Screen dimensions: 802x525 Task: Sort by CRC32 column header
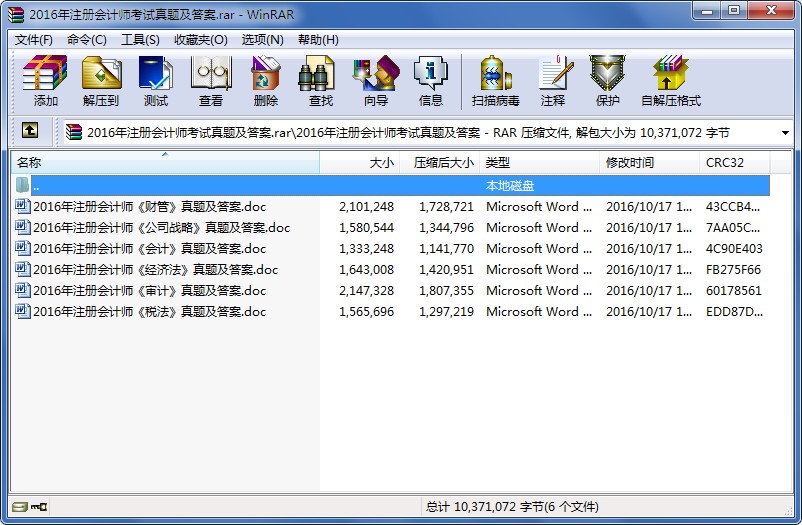tap(734, 163)
